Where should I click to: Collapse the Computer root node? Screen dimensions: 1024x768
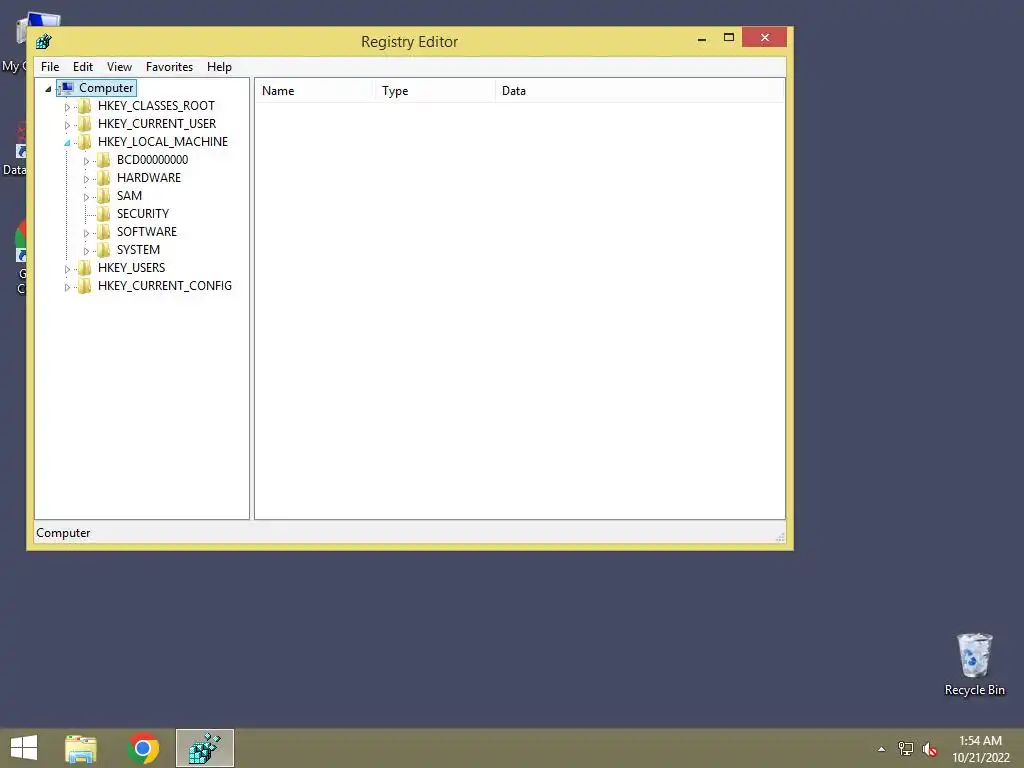coord(48,89)
